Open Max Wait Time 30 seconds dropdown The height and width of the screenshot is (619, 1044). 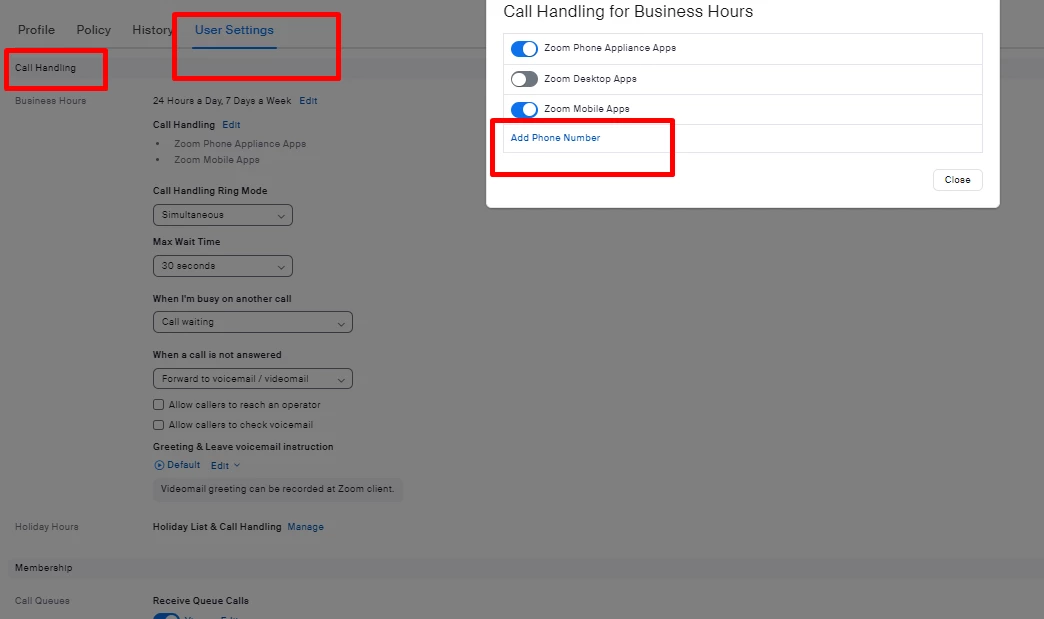pyautogui.click(x=222, y=266)
